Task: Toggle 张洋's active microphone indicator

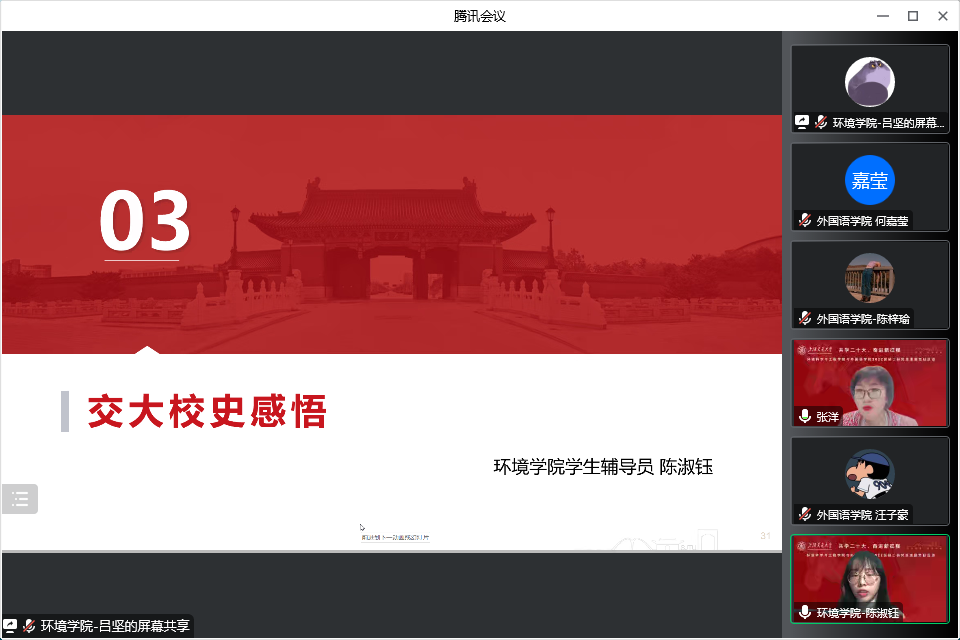Action: pos(804,416)
